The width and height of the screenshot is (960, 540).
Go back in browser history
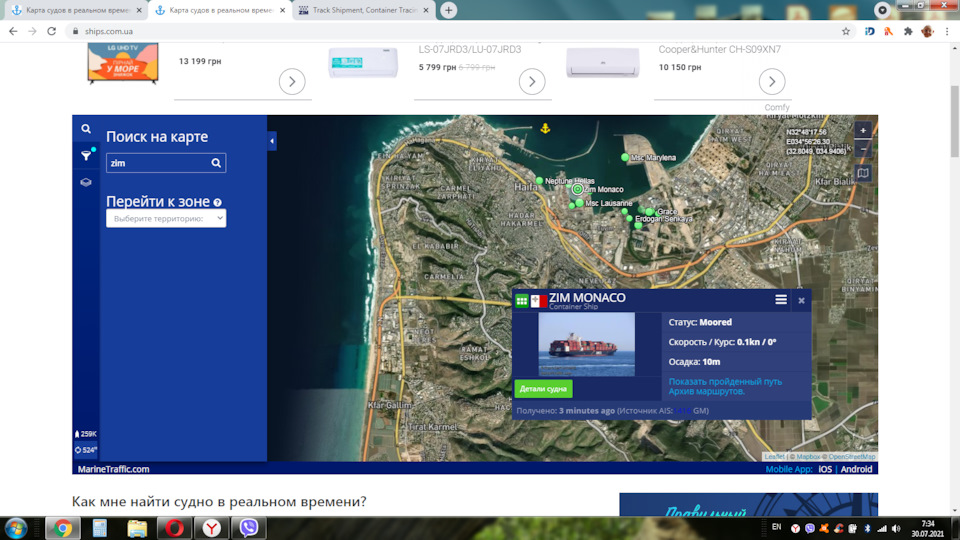pyautogui.click(x=13, y=31)
